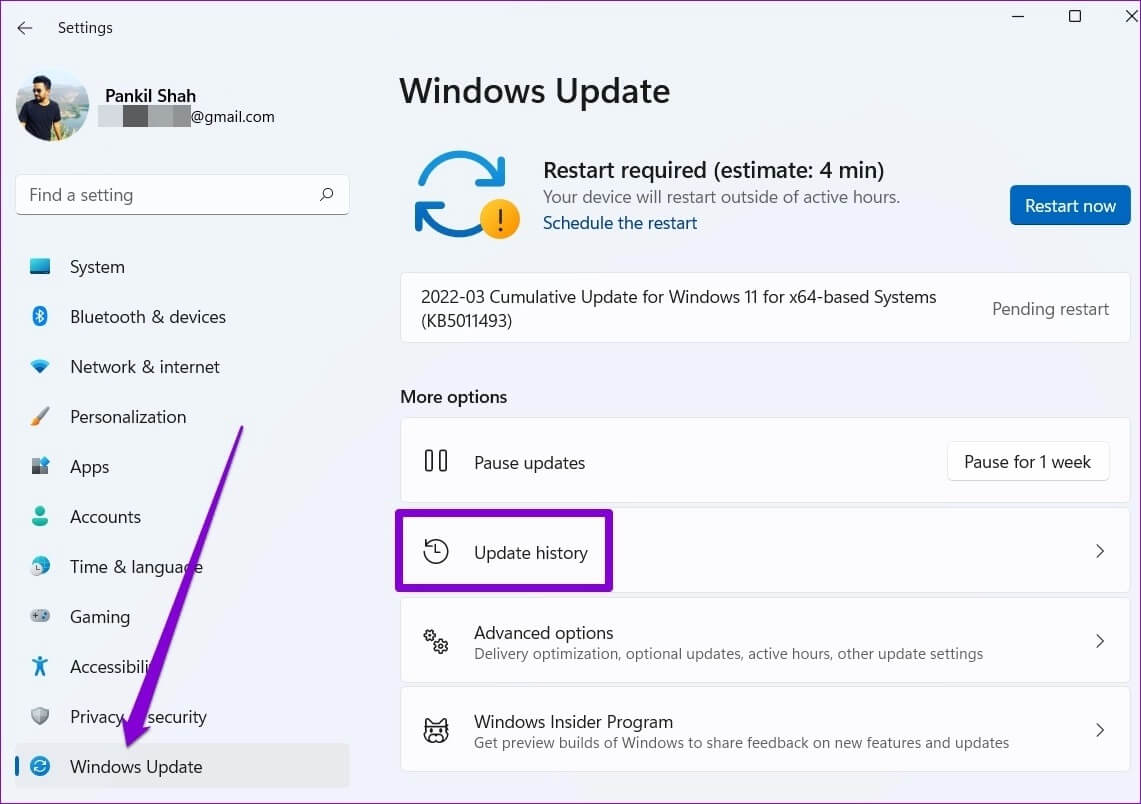This screenshot has width=1141, height=804.
Task: Open Bluetooth & devices settings
Action: pyautogui.click(x=182, y=317)
